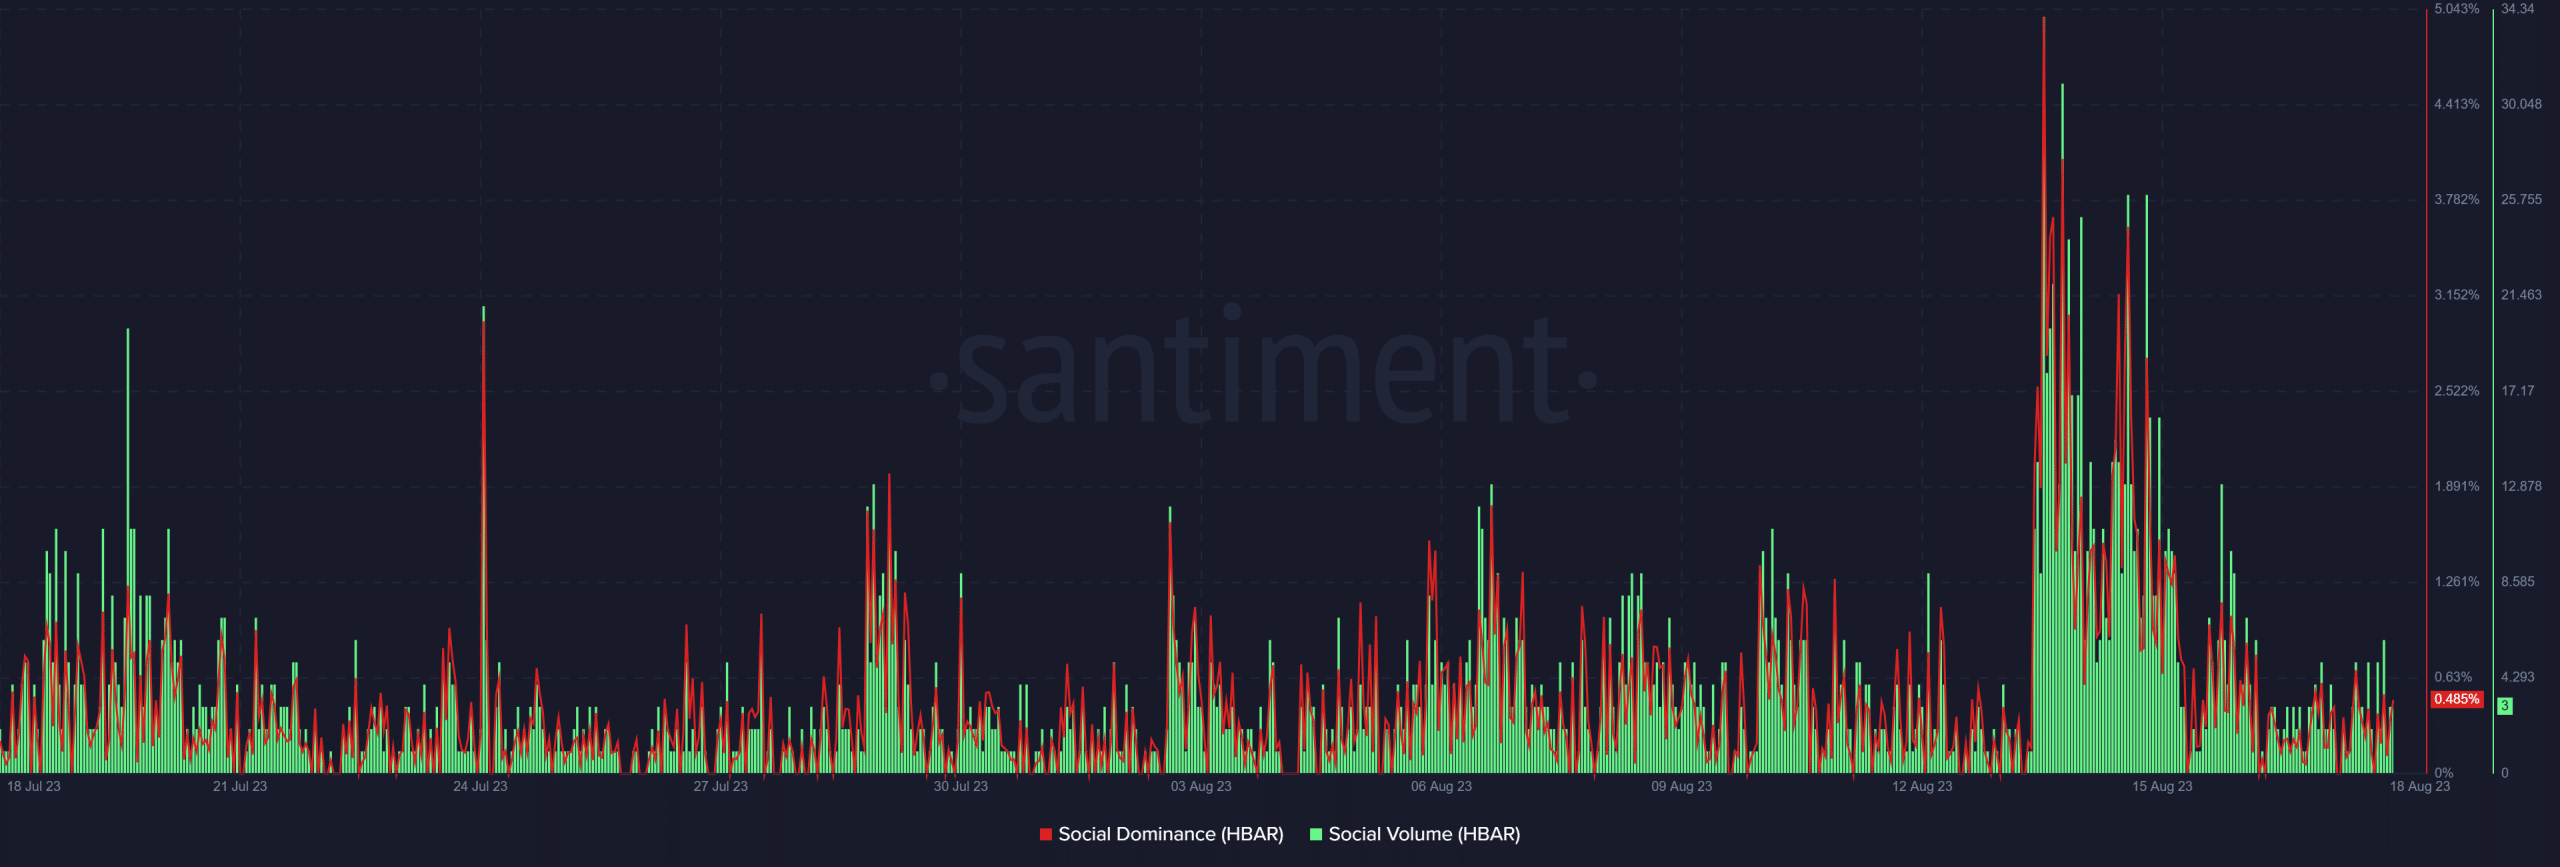Screen dimensions: 2560x867
Task: Click the 17.17 volume axis label
Action: 2517,391
